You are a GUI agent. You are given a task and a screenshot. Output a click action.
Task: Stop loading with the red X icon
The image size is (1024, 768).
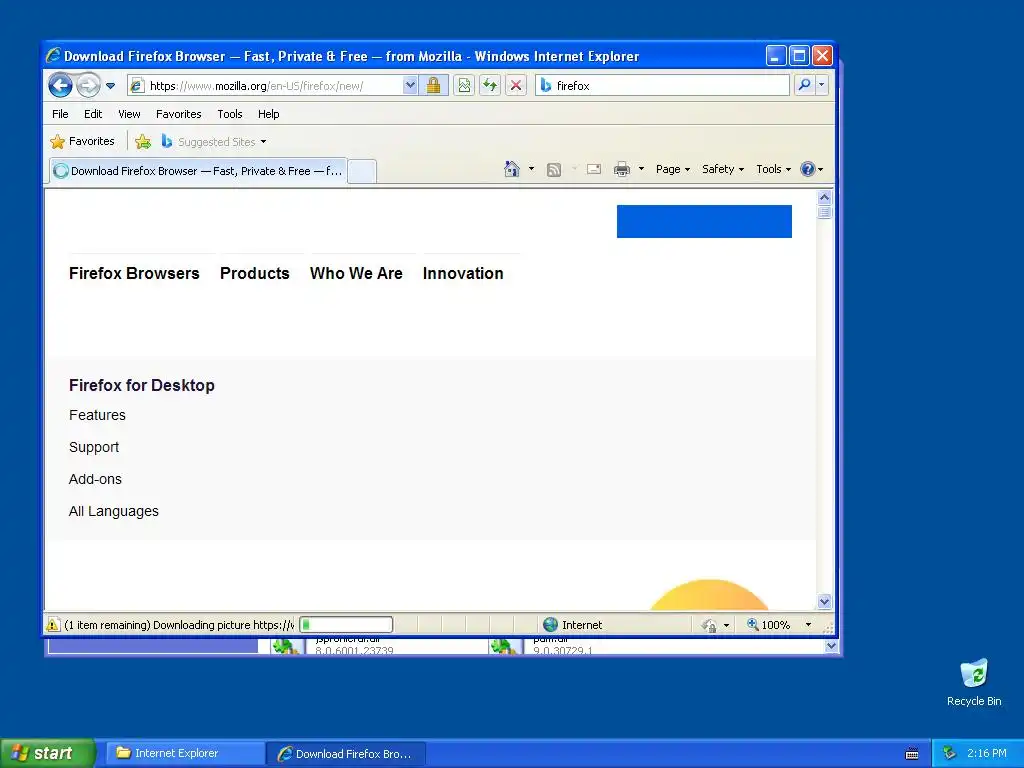(515, 86)
